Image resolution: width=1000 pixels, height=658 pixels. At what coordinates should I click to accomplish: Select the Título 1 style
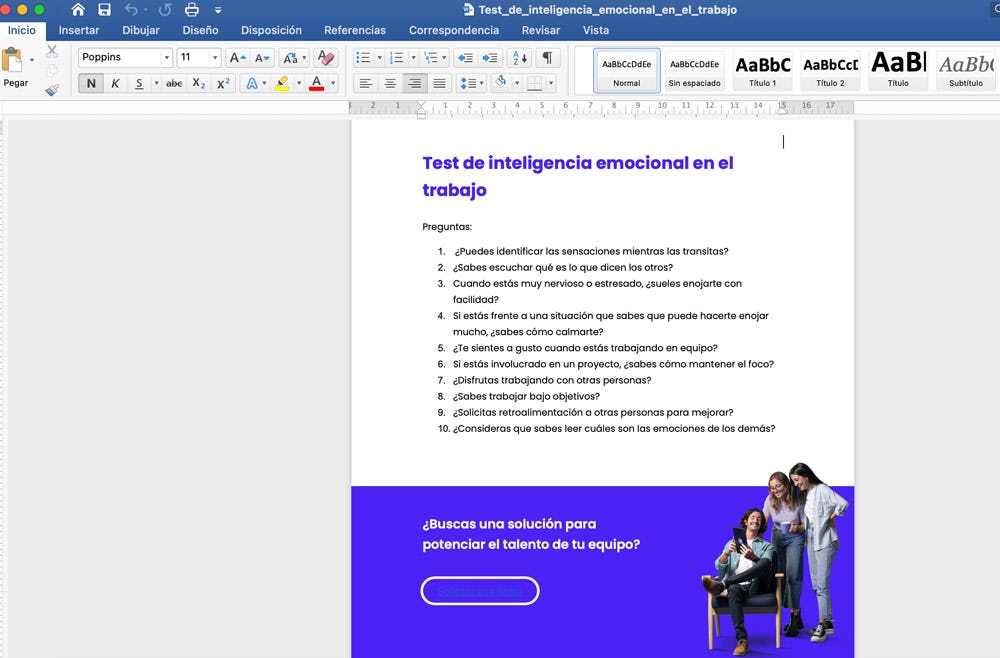(762, 70)
